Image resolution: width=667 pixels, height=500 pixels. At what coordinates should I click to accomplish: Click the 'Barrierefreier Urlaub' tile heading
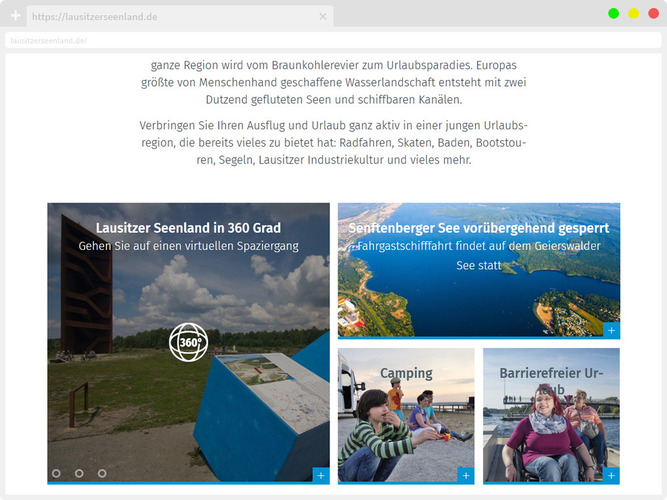pos(551,374)
